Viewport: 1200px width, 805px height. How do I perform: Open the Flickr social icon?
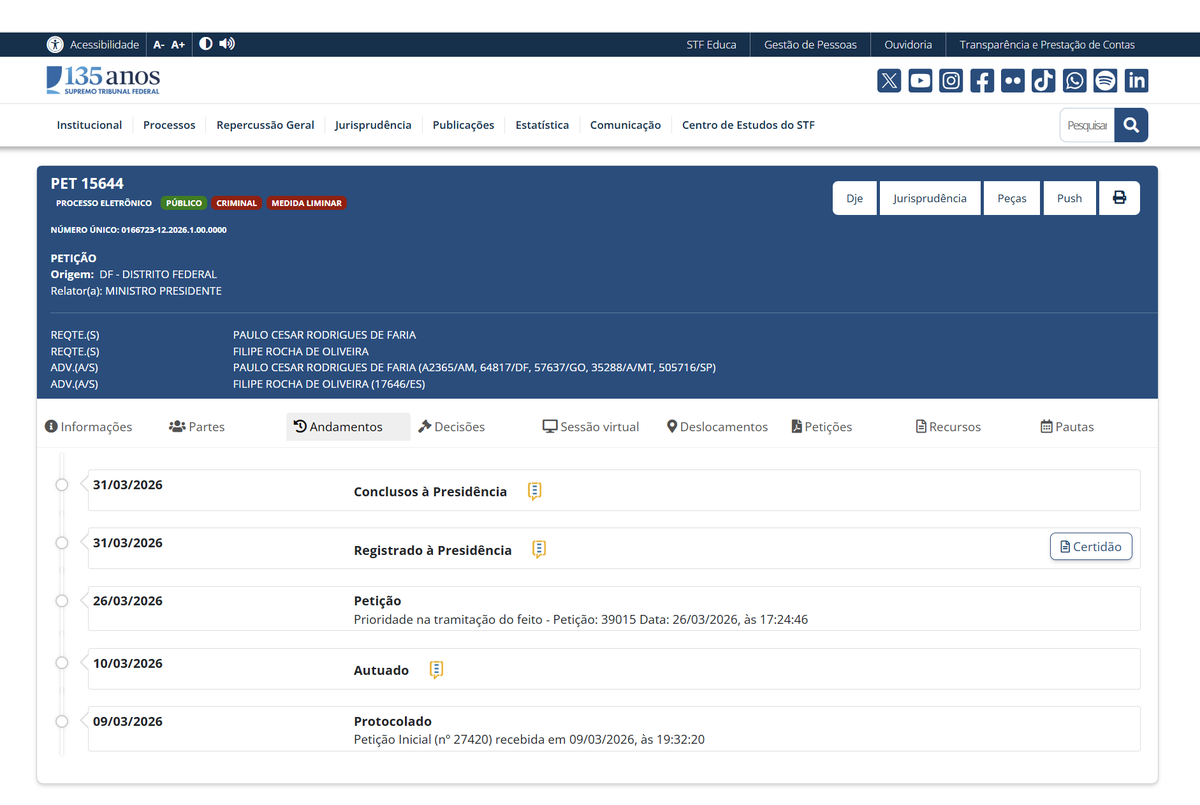[1013, 81]
